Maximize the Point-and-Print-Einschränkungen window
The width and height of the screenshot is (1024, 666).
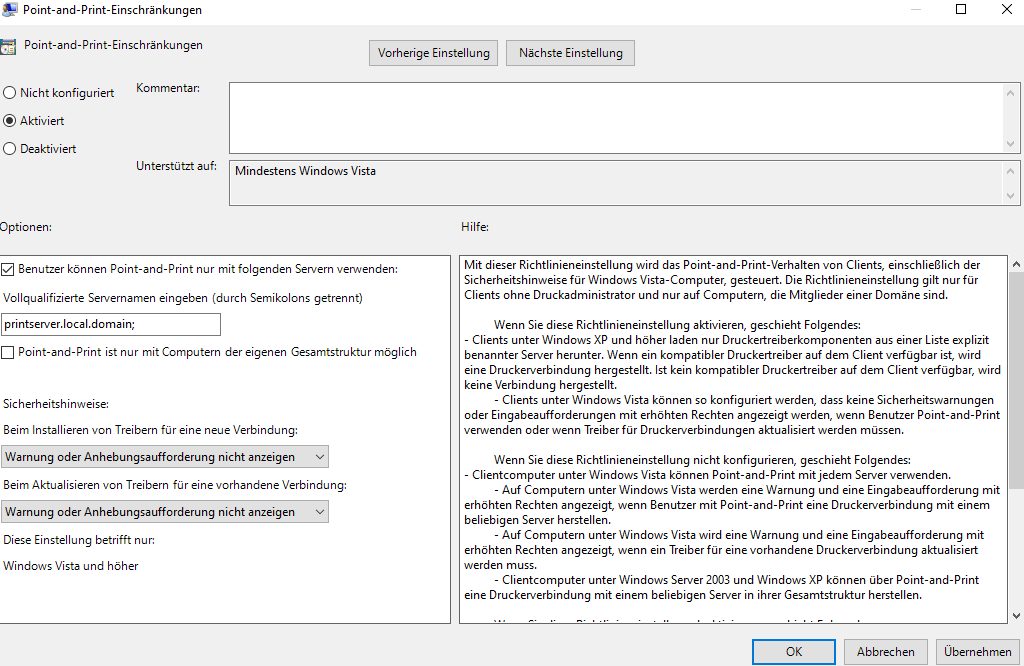tap(961, 9)
